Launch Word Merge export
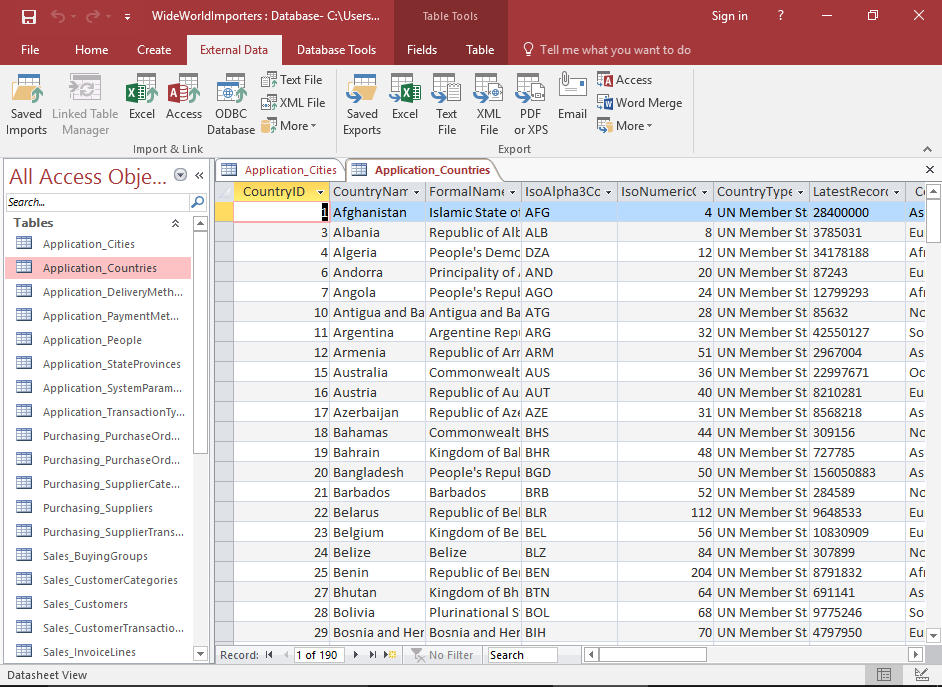The width and height of the screenshot is (942, 687). point(640,102)
